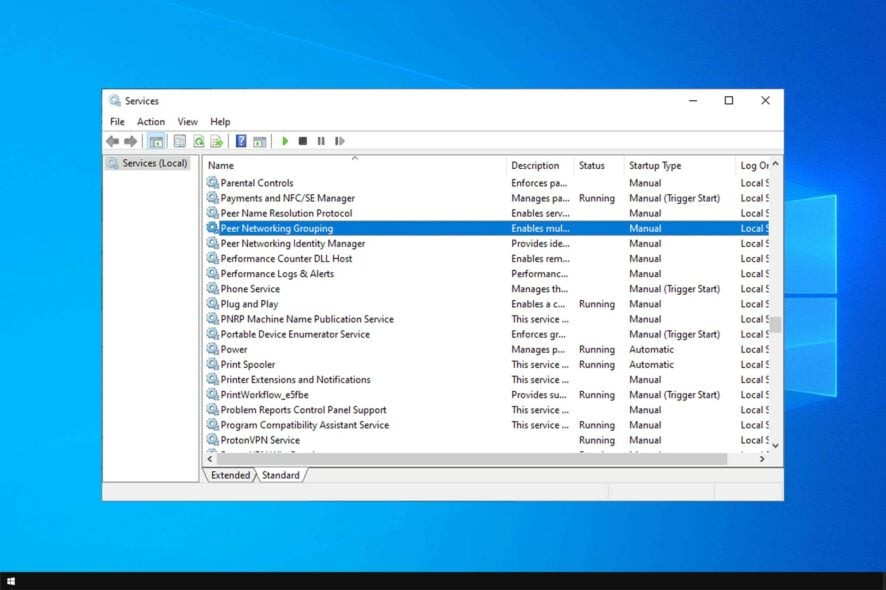Click Manual (Trigger Start) for Phone Service
The image size is (886, 590).
click(675, 289)
